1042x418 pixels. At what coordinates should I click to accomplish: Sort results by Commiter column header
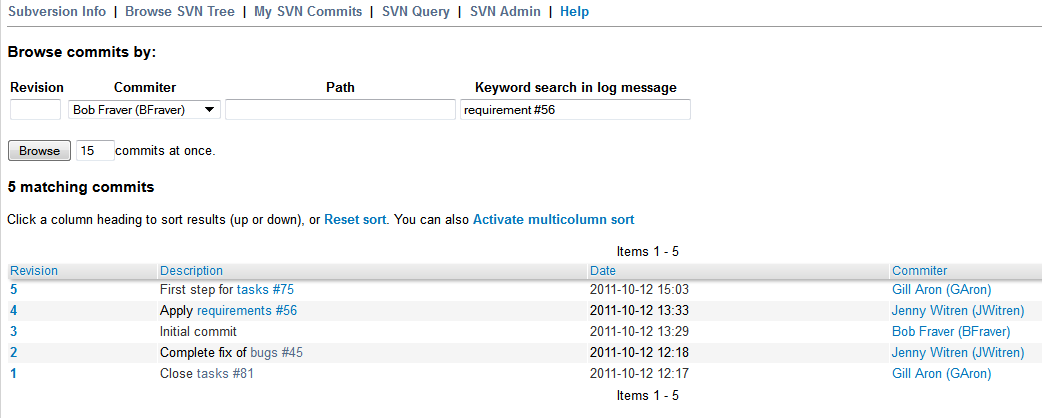pyautogui.click(x=920, y=270)
